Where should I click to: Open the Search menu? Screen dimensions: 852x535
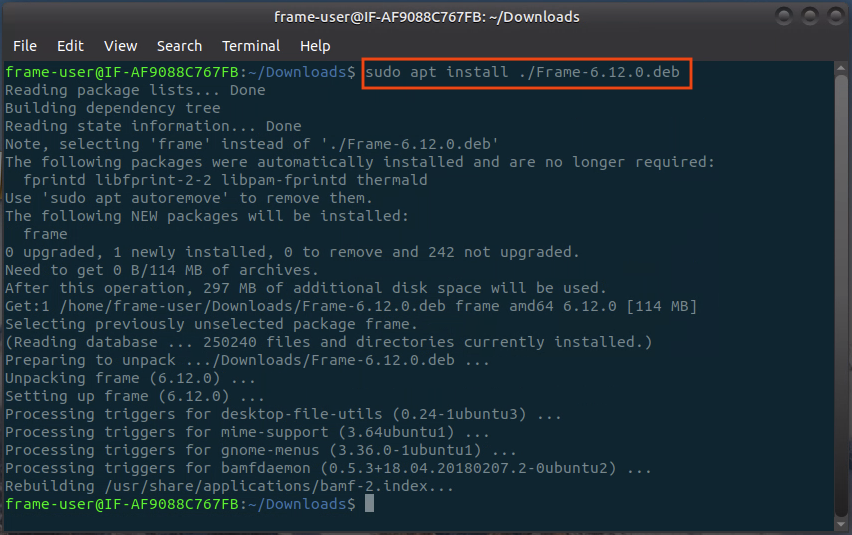pyautogui.click(x=179, y=46)
